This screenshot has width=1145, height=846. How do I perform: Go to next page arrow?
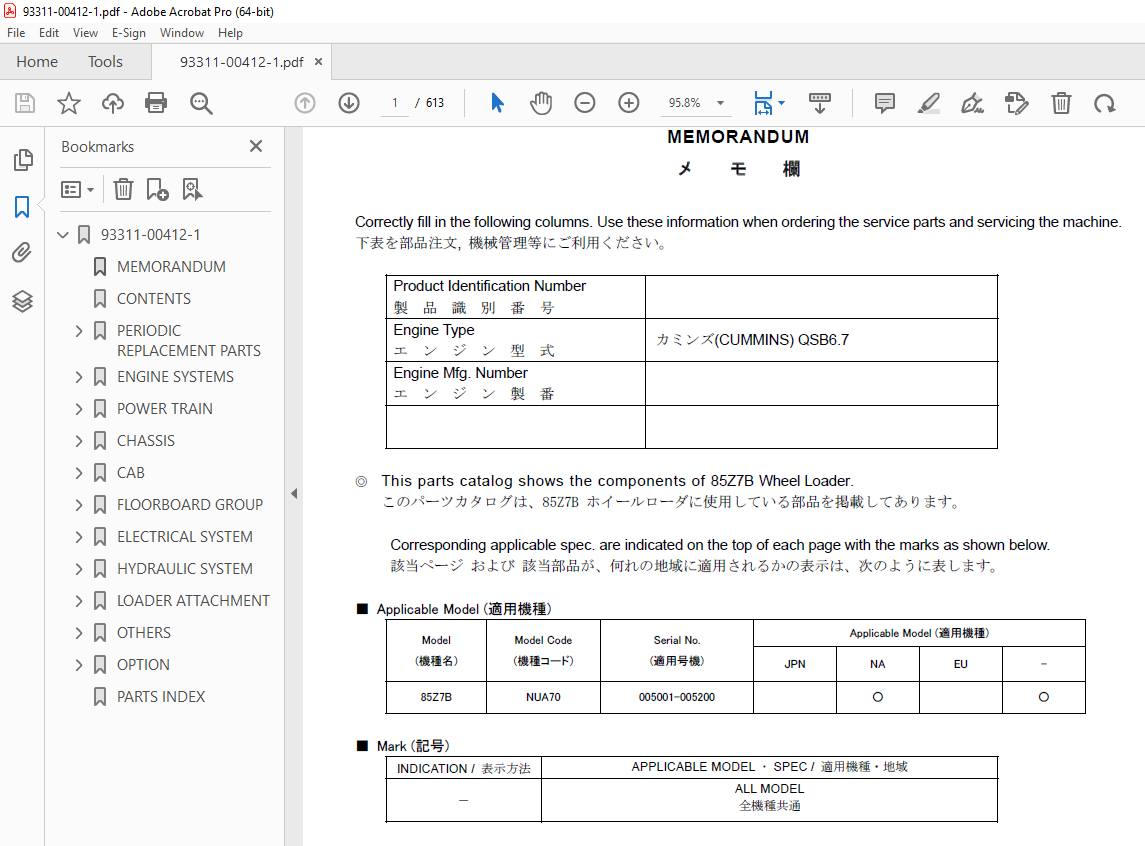point(349,103)
